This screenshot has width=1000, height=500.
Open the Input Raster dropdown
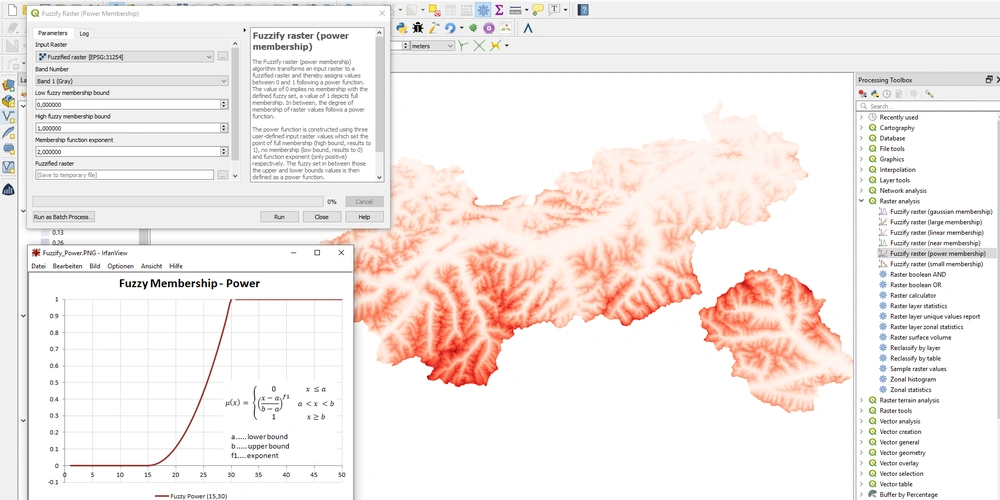[x=125, y=57]
